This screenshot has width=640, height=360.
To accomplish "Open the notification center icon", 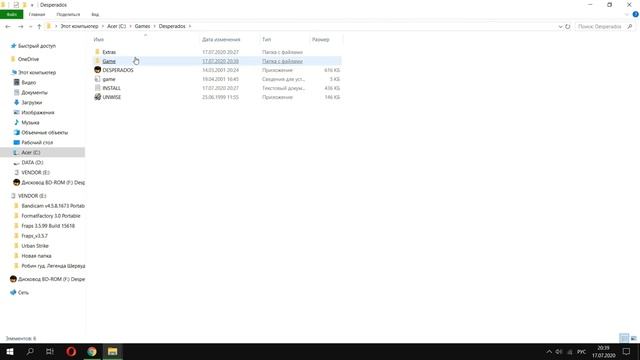I will pyautogui.click(x=626, y=351).
